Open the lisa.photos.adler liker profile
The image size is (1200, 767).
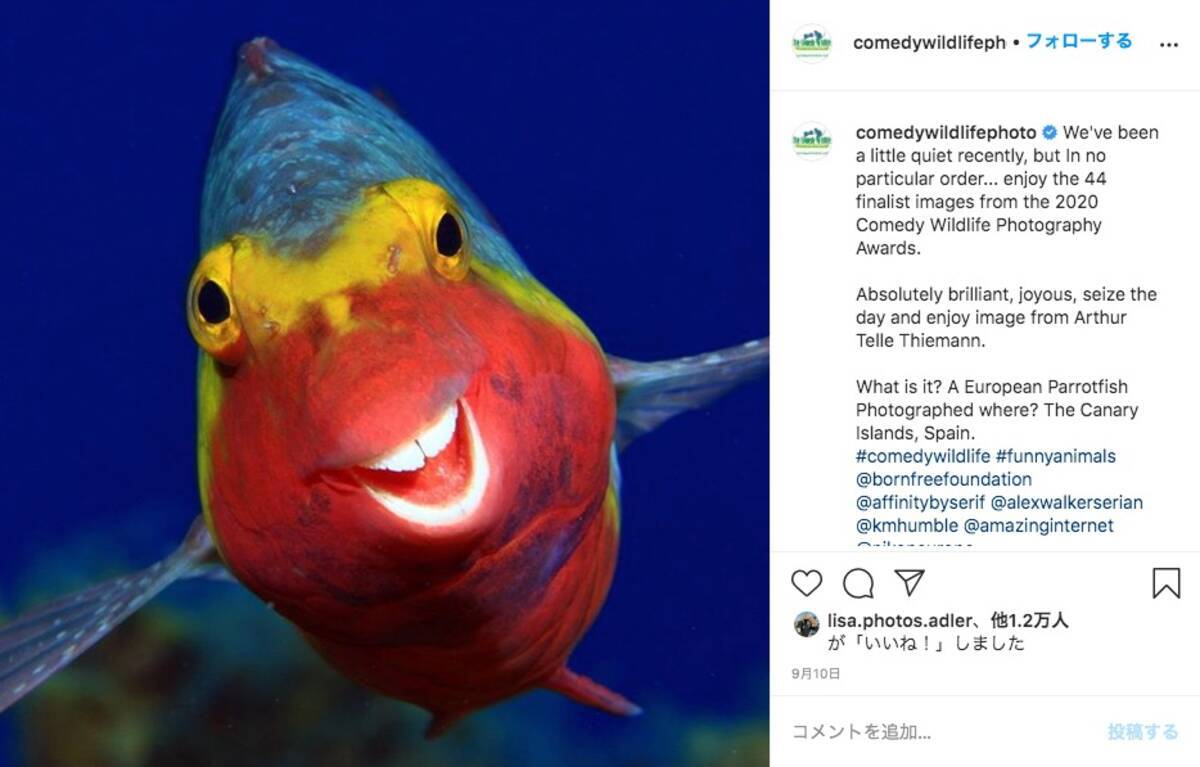pyautogui.click(x=900, y=621)
